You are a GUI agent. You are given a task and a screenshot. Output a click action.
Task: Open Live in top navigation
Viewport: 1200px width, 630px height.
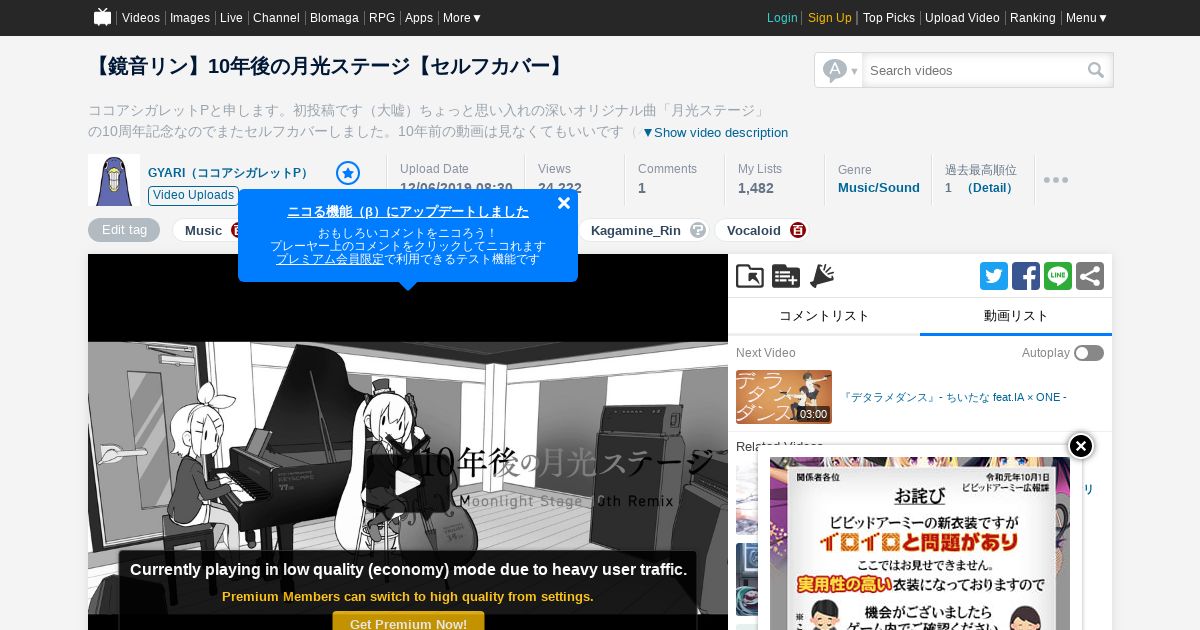point(231,18)
